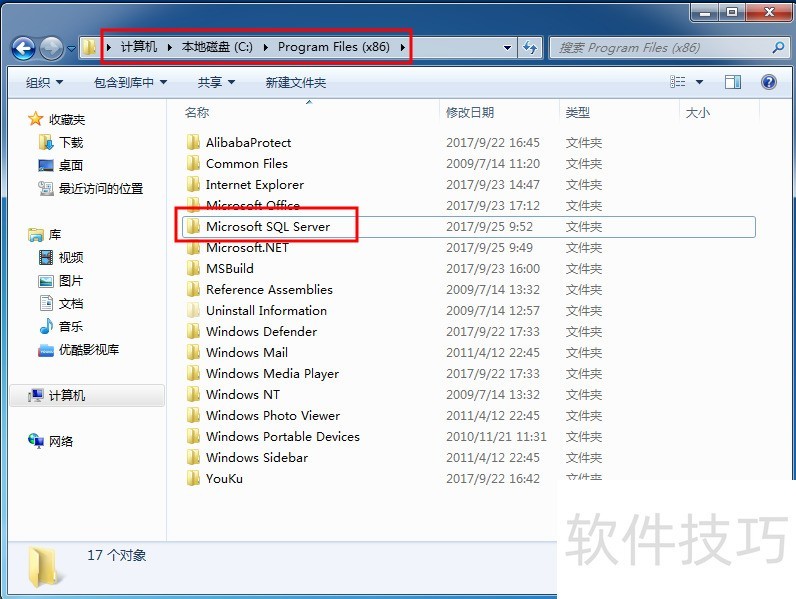This screenshot has height=599, width=796.
Task: Open 最近访问的位置 in favorites
Action: (91, 188)
